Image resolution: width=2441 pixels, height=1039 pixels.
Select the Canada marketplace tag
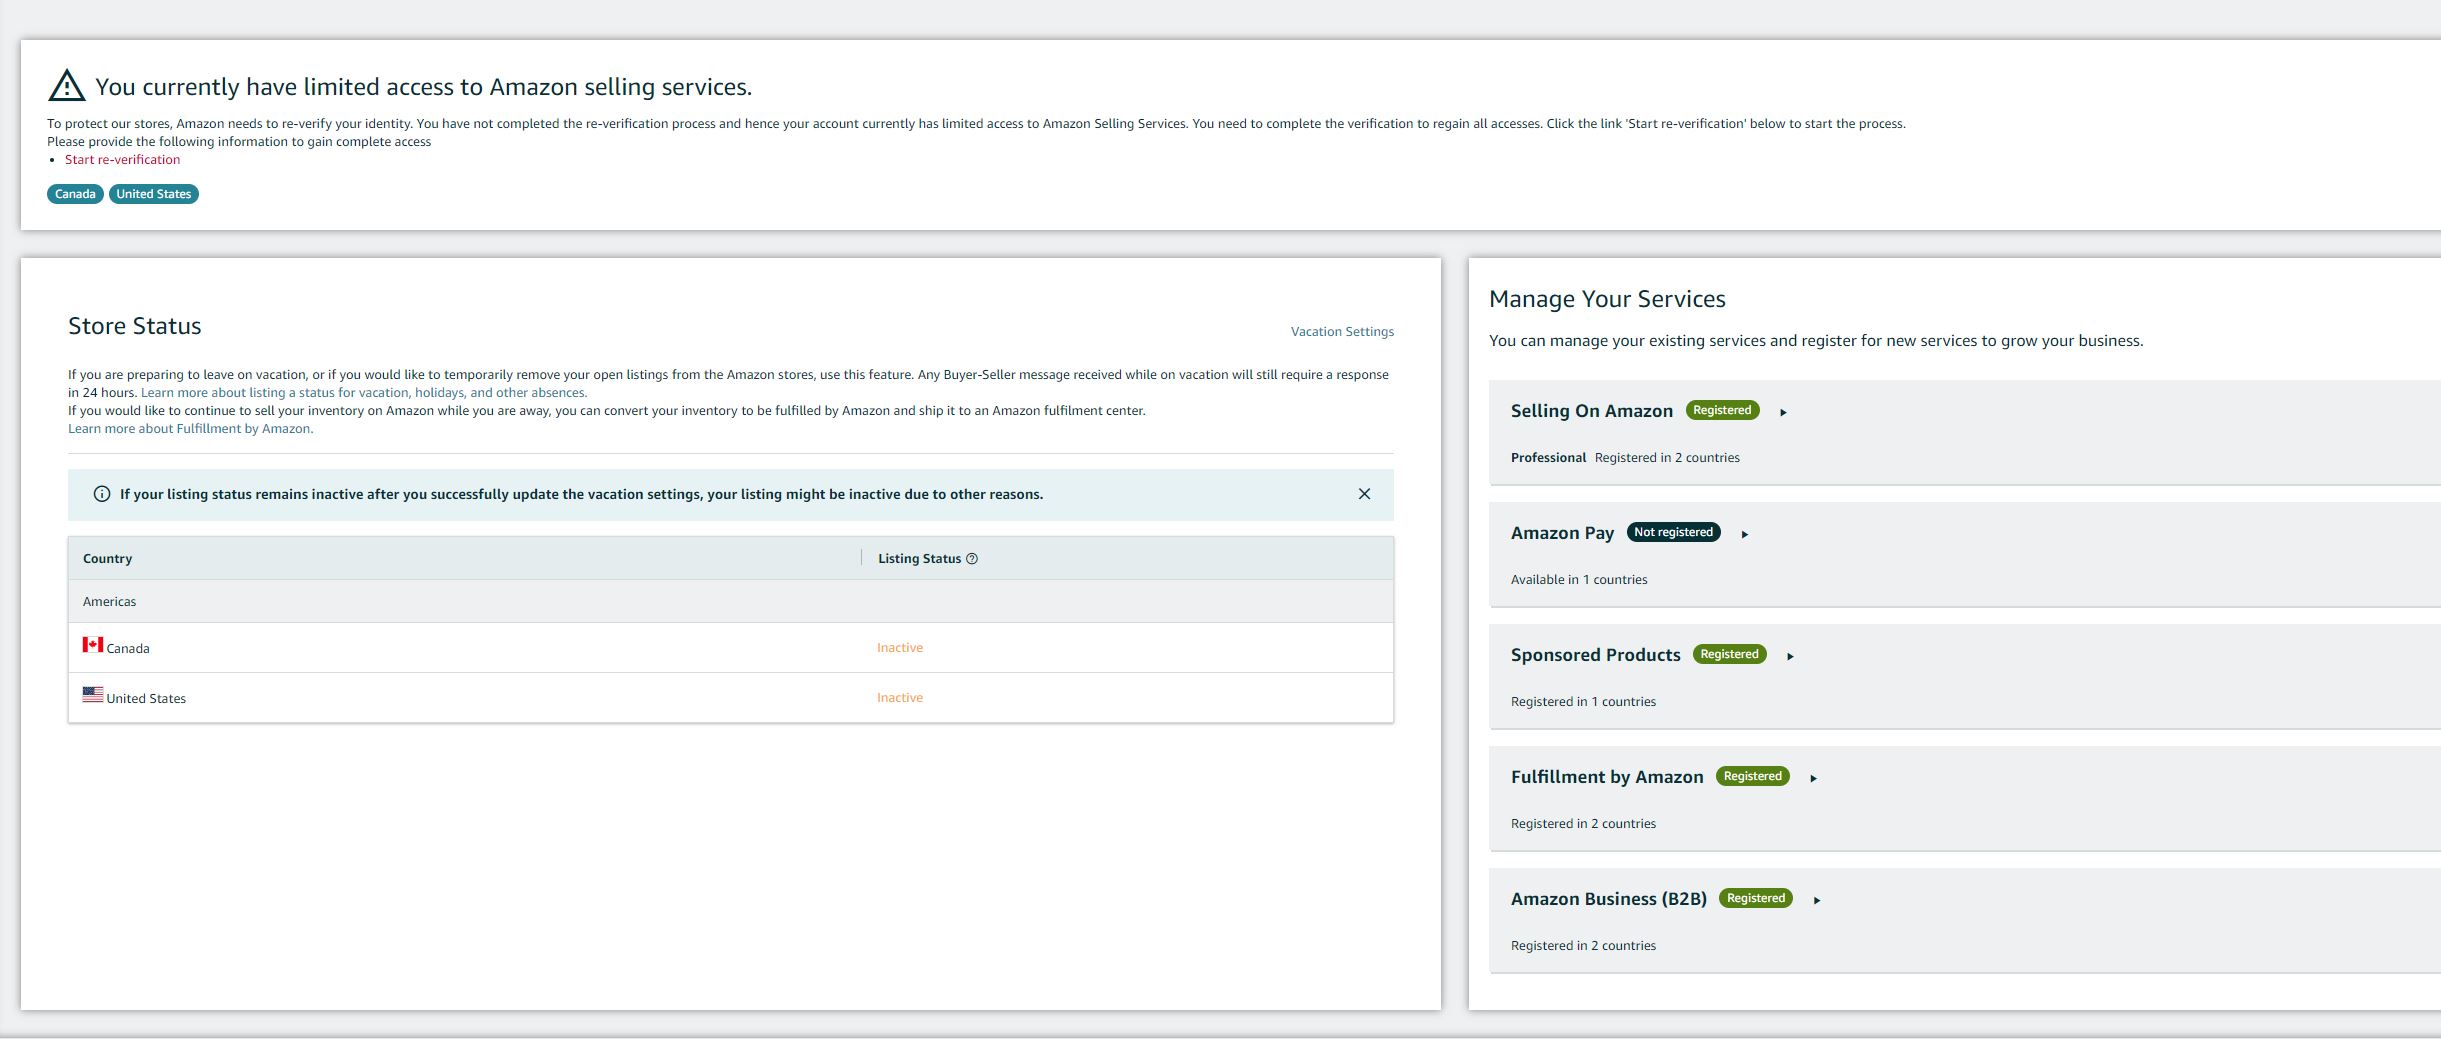tap(75, 194)
